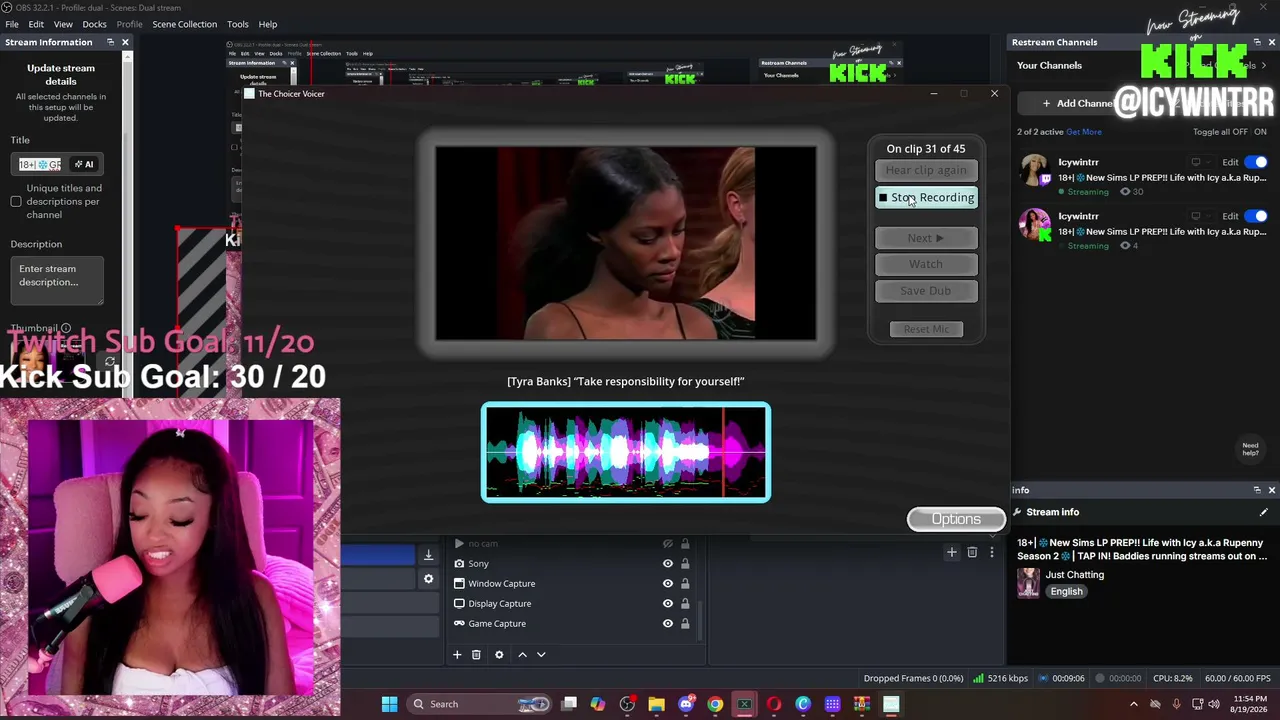Screen dimensions: 1280x720
Task: Toggle all channels ON
Action: point(1259,132)
